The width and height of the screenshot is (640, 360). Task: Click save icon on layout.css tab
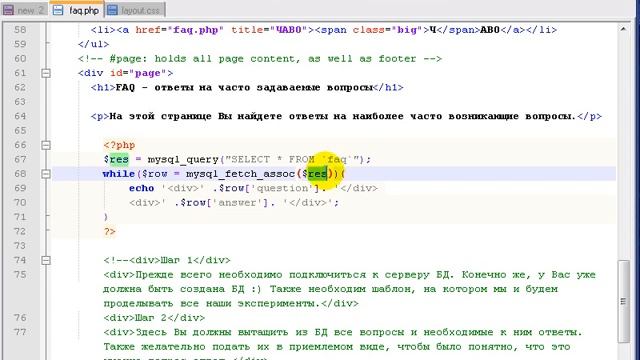pos(113,10)
